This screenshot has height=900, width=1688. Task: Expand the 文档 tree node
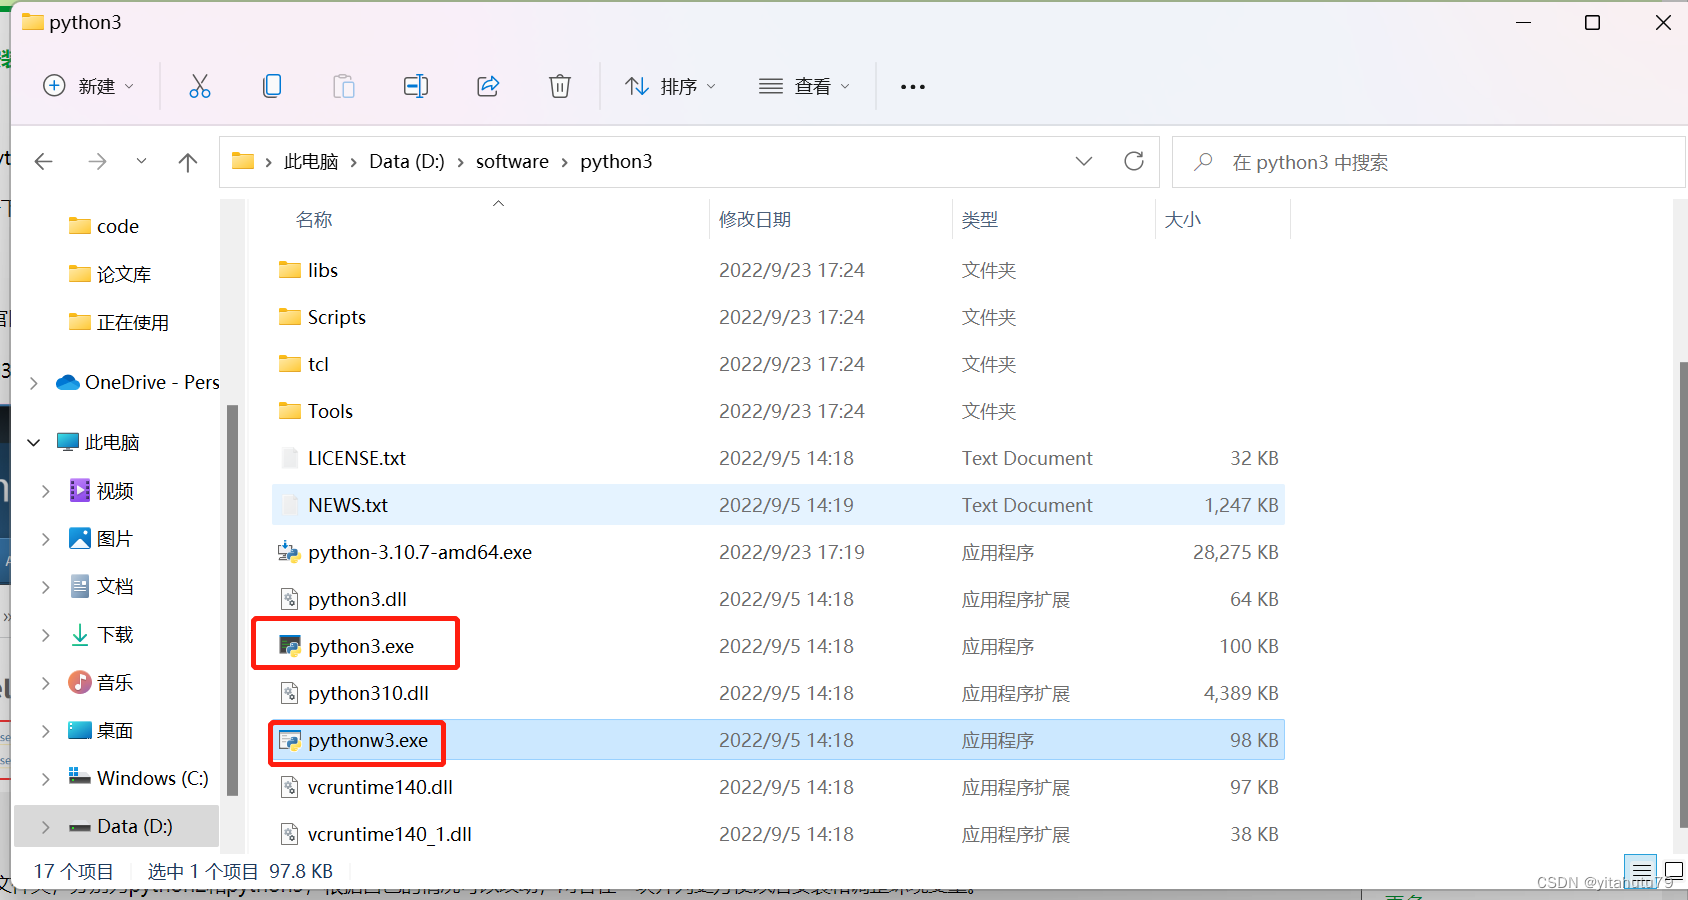46,587
